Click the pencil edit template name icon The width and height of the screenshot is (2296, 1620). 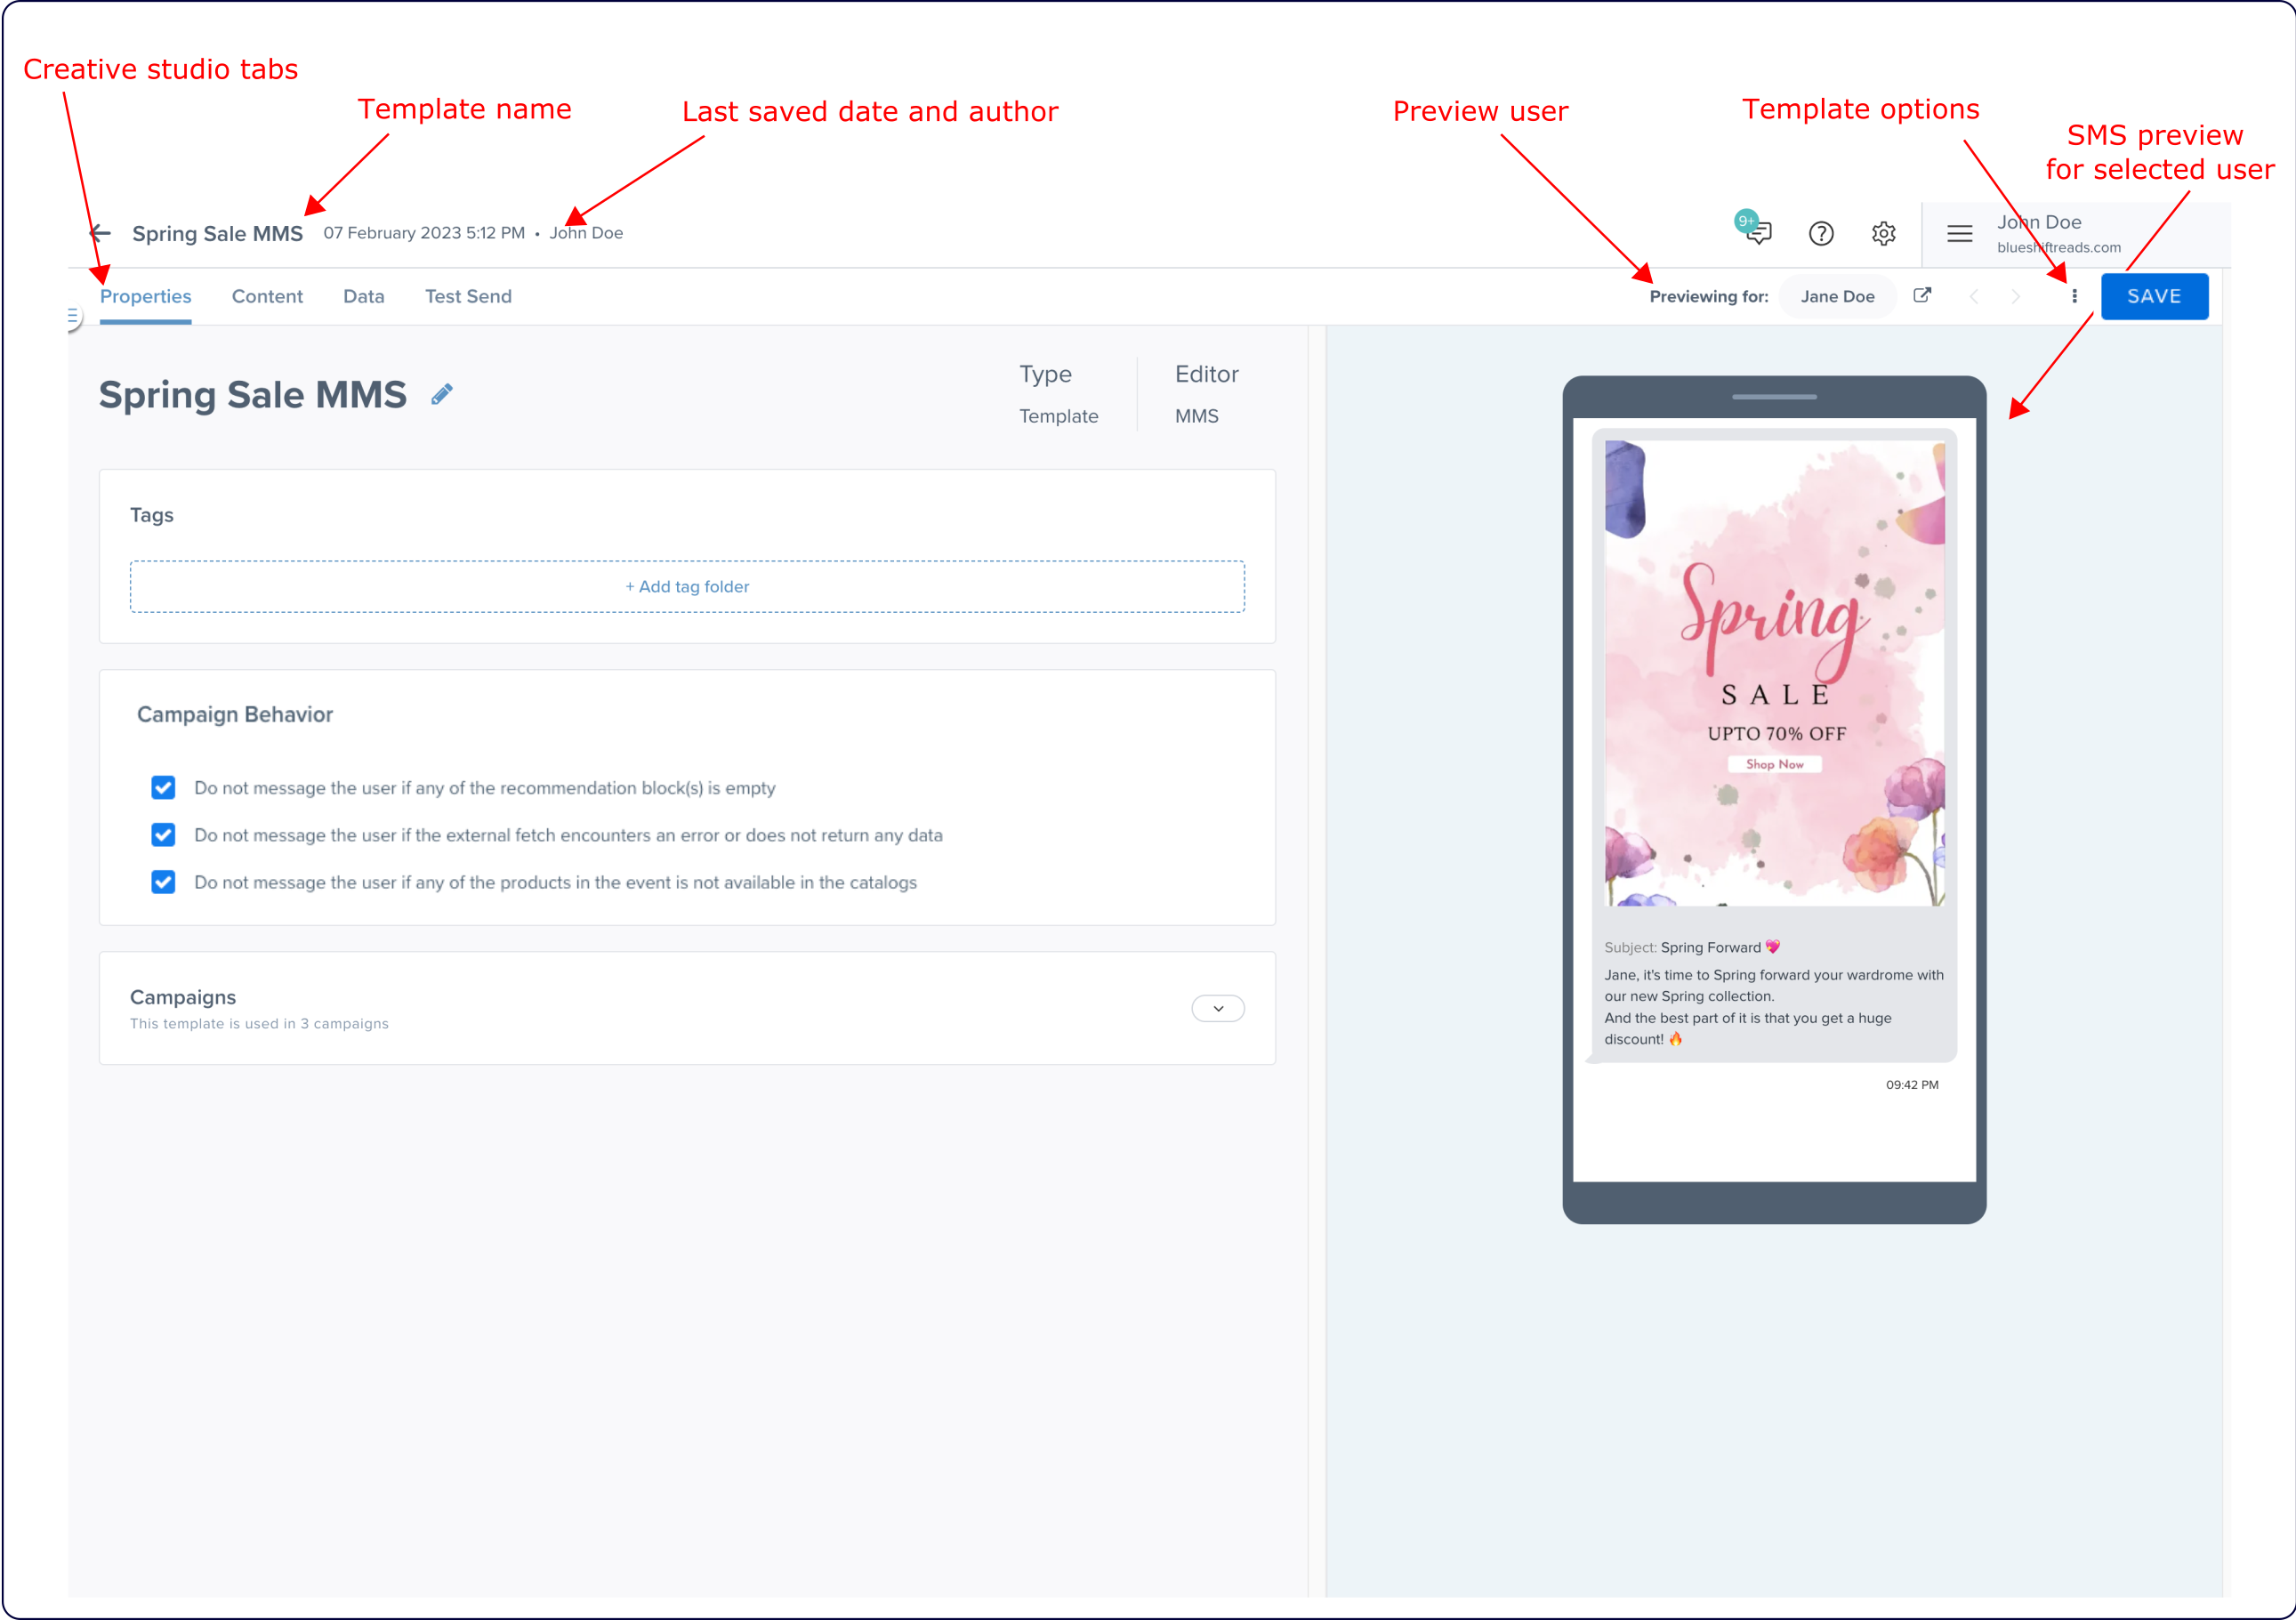pos(442,394)
